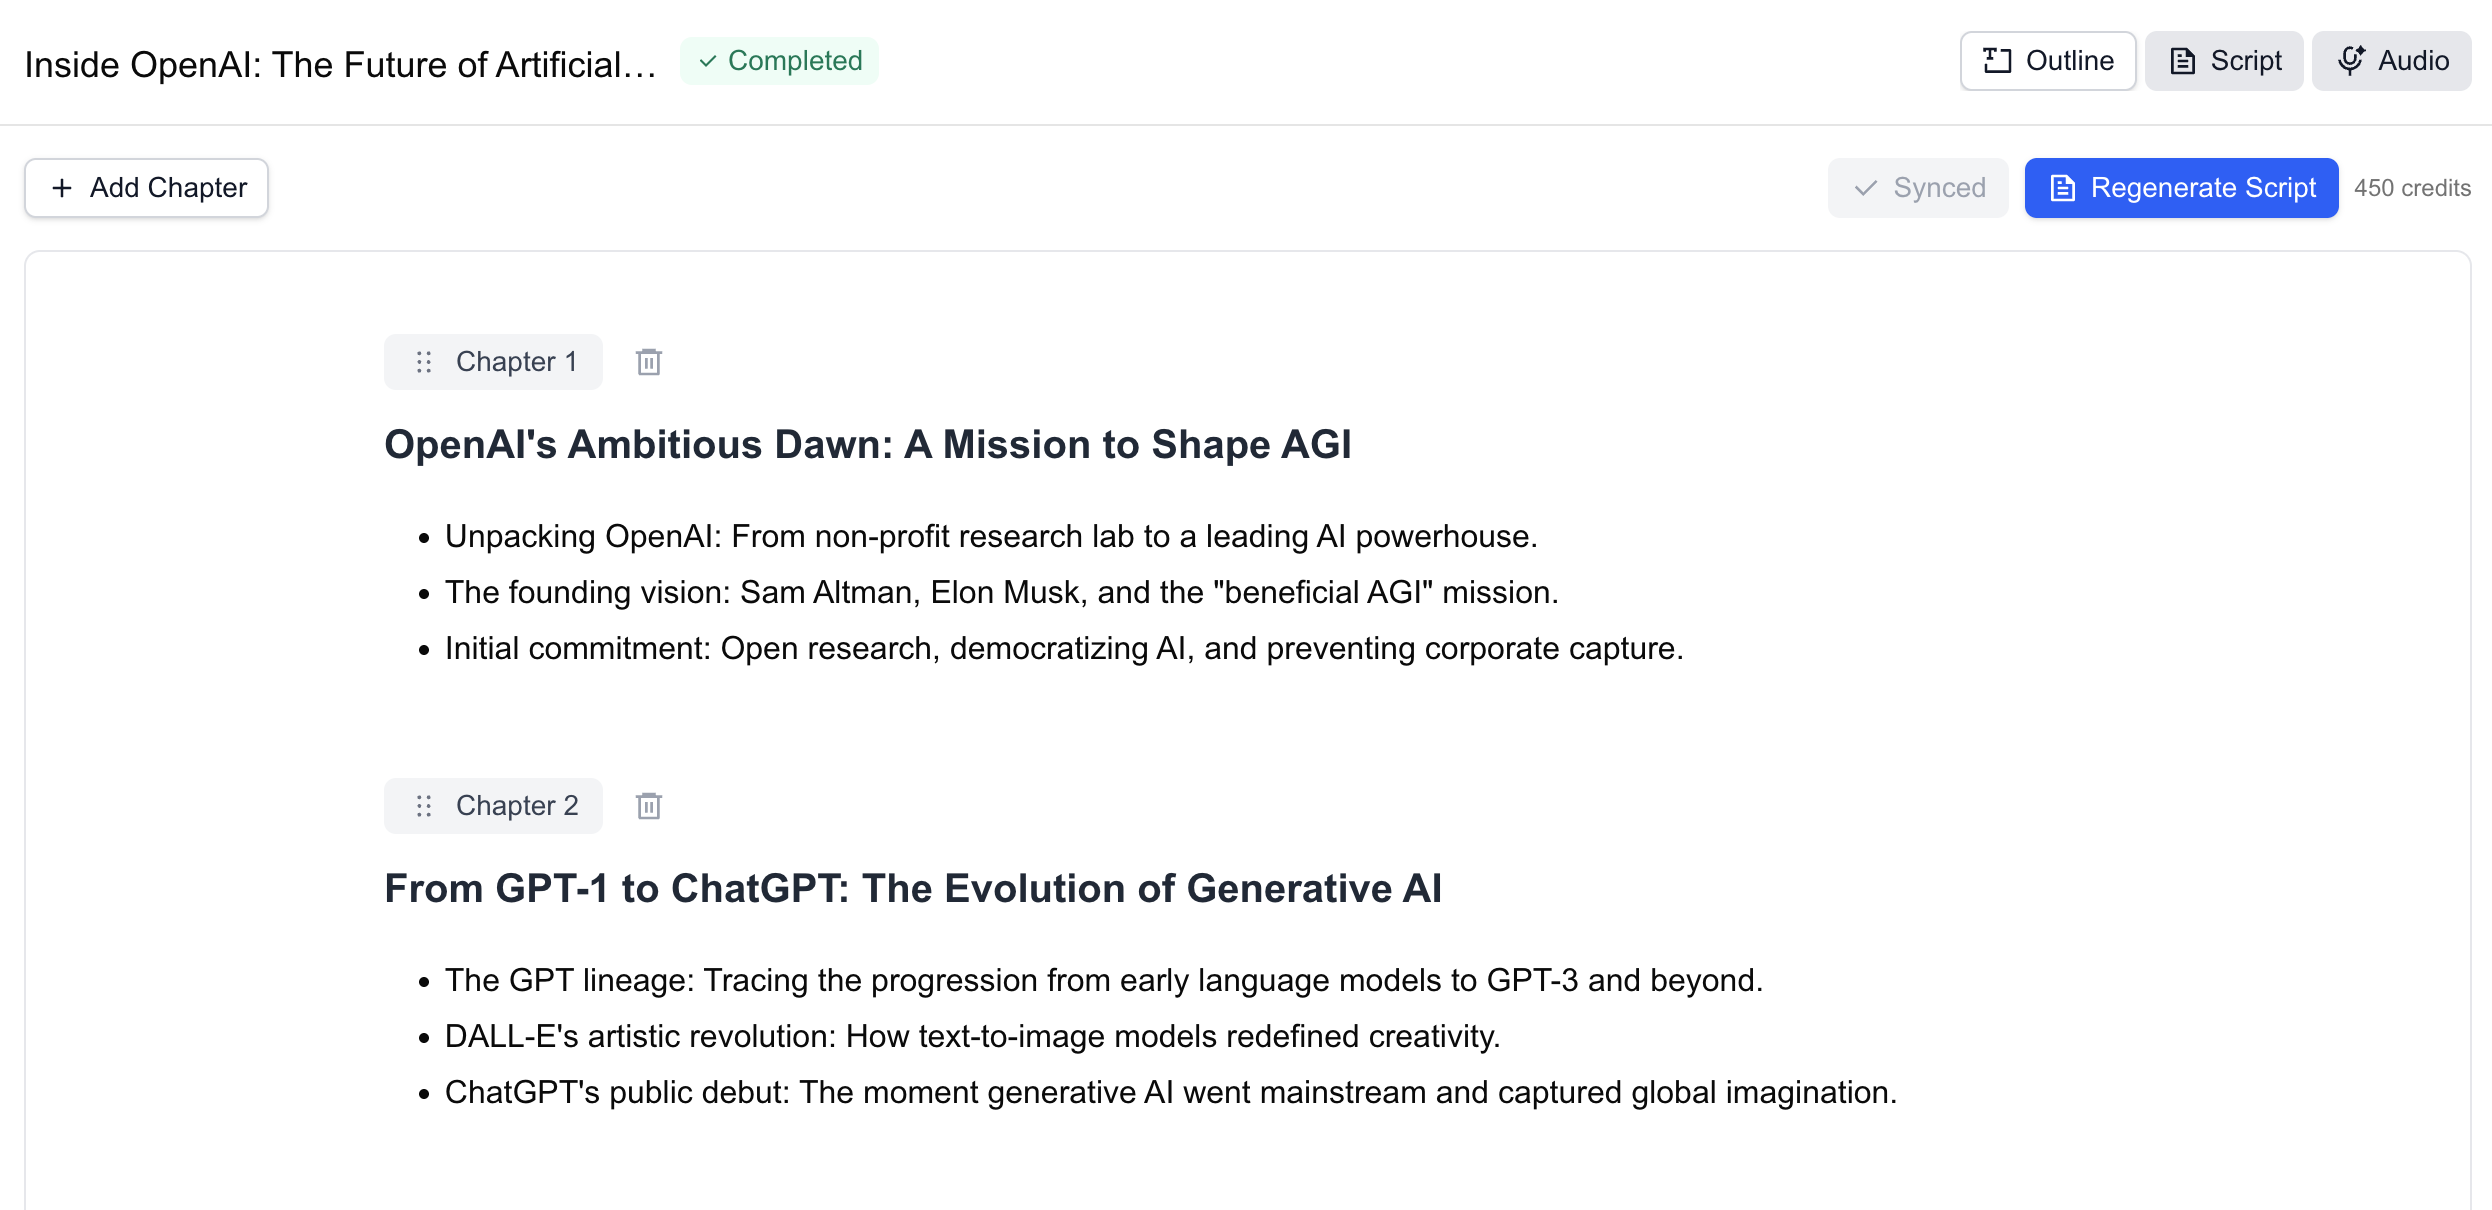Add a new chapter
The image size is (2492, 1210).
pos(147,188)
